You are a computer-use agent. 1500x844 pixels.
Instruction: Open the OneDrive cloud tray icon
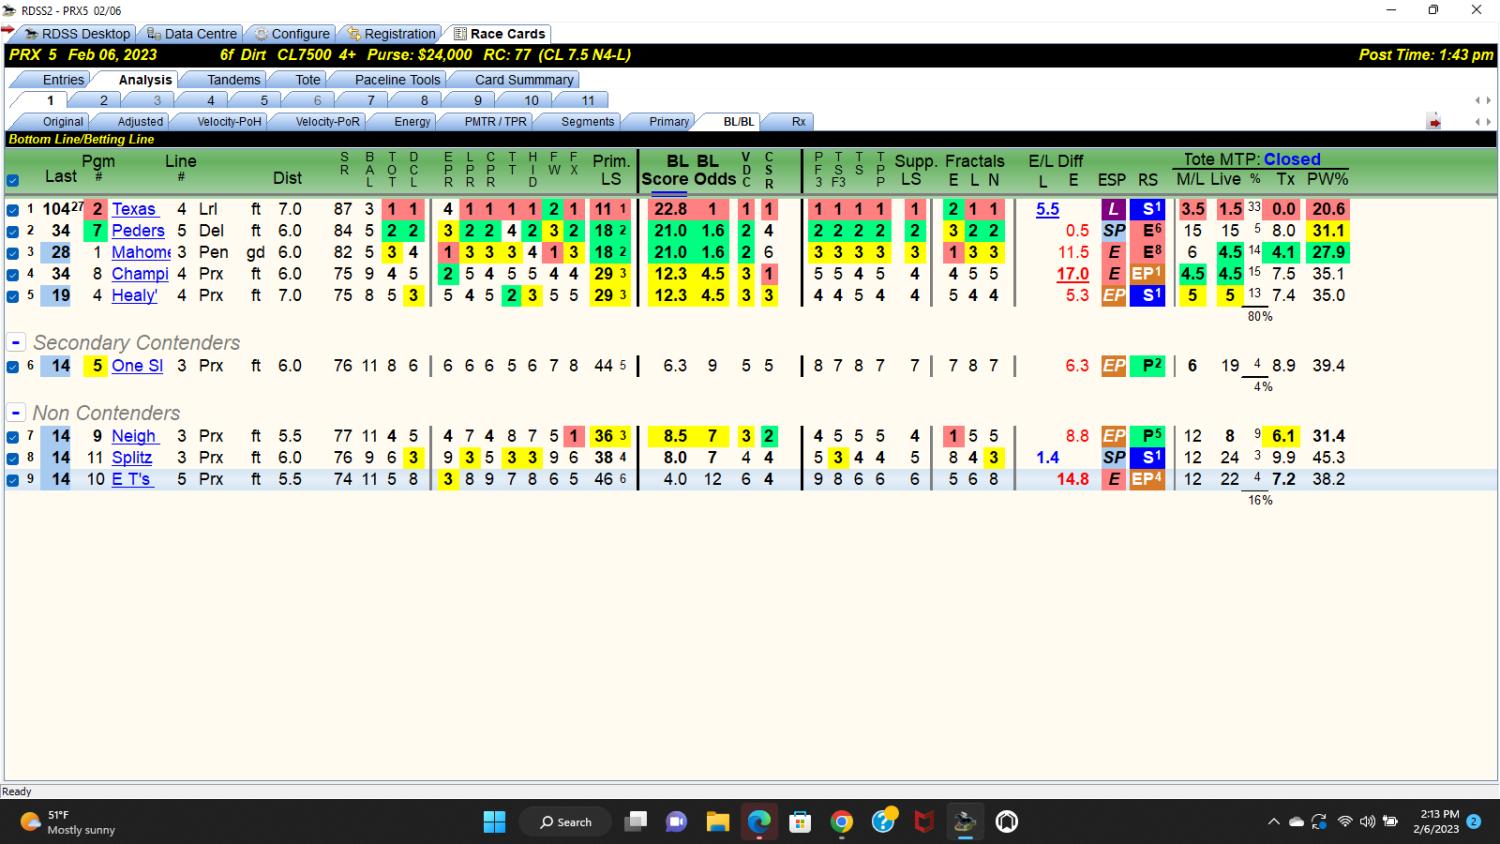point(1296,822)
